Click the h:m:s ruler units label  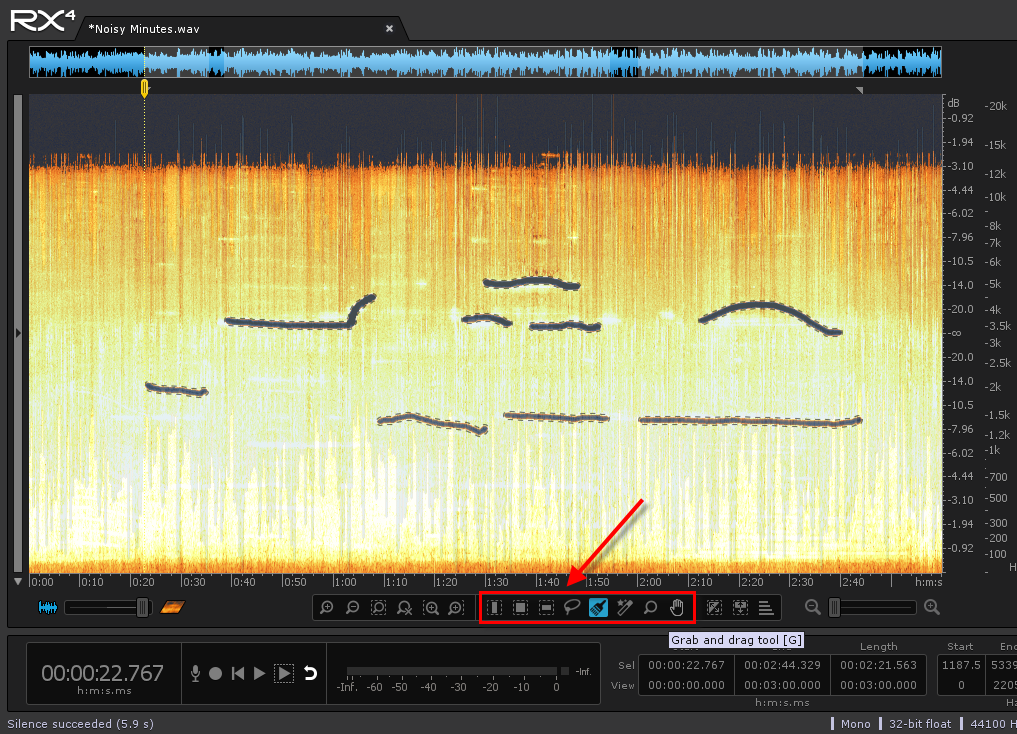(928, 582)
